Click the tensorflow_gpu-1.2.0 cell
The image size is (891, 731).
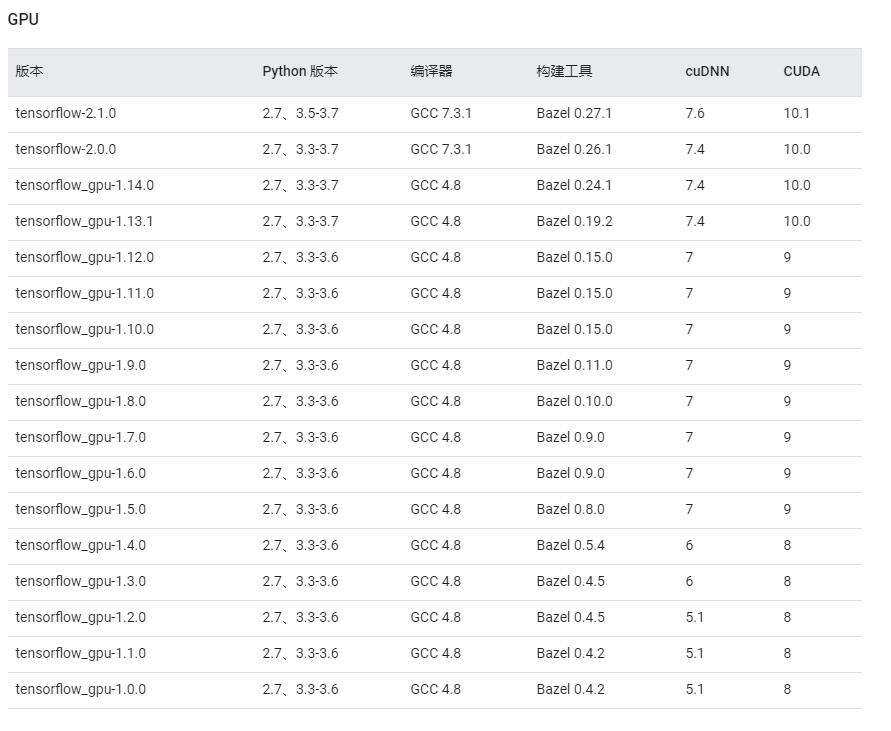pos(81,617)
